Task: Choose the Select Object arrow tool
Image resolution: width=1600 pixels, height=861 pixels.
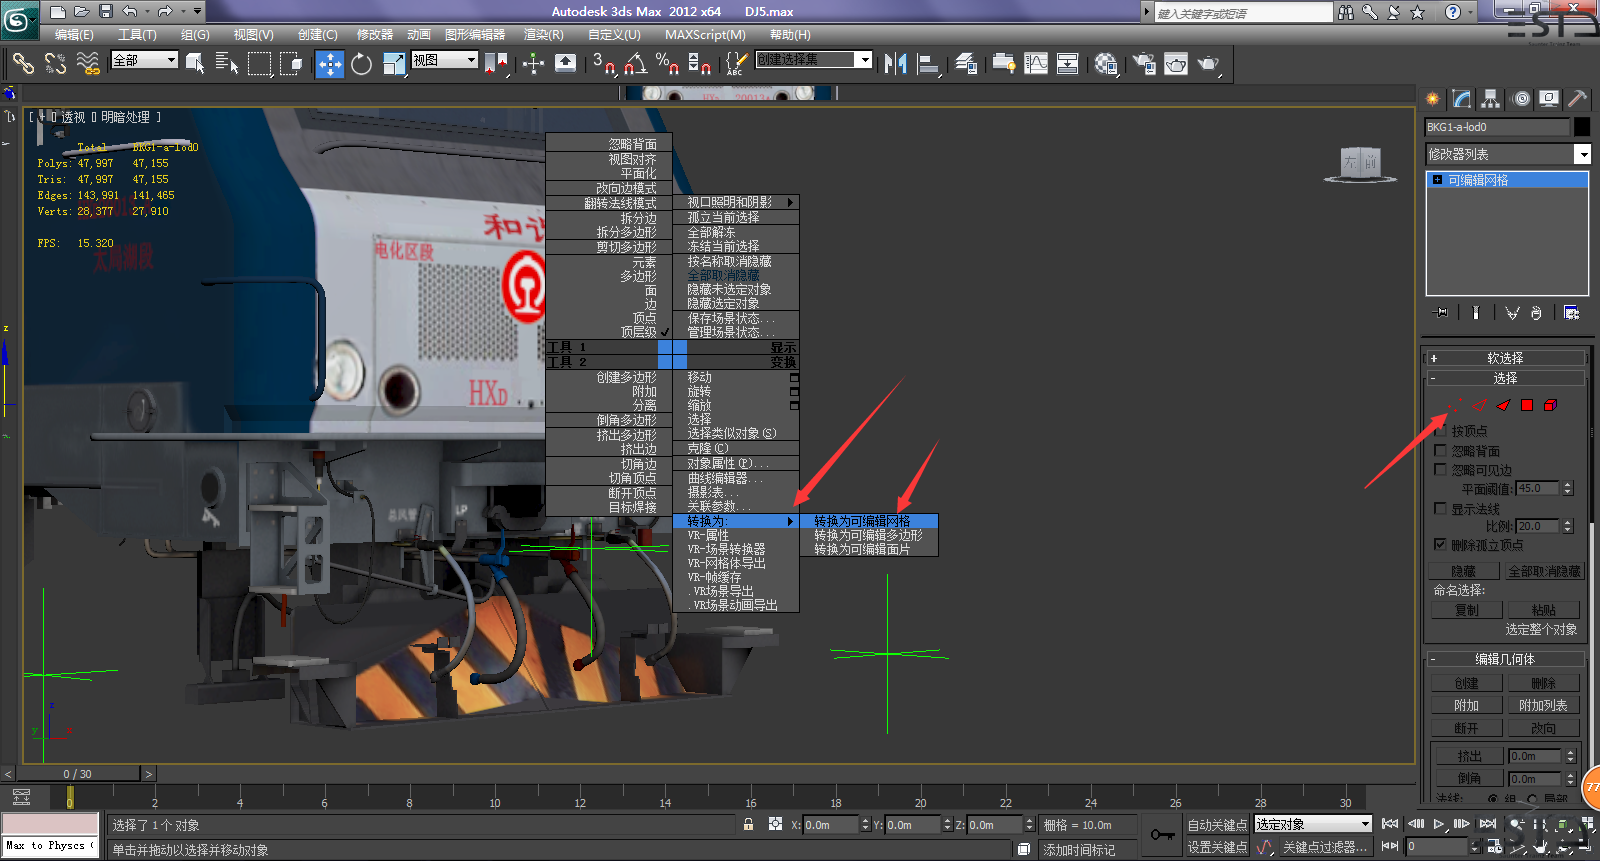Action: point(196,64)
